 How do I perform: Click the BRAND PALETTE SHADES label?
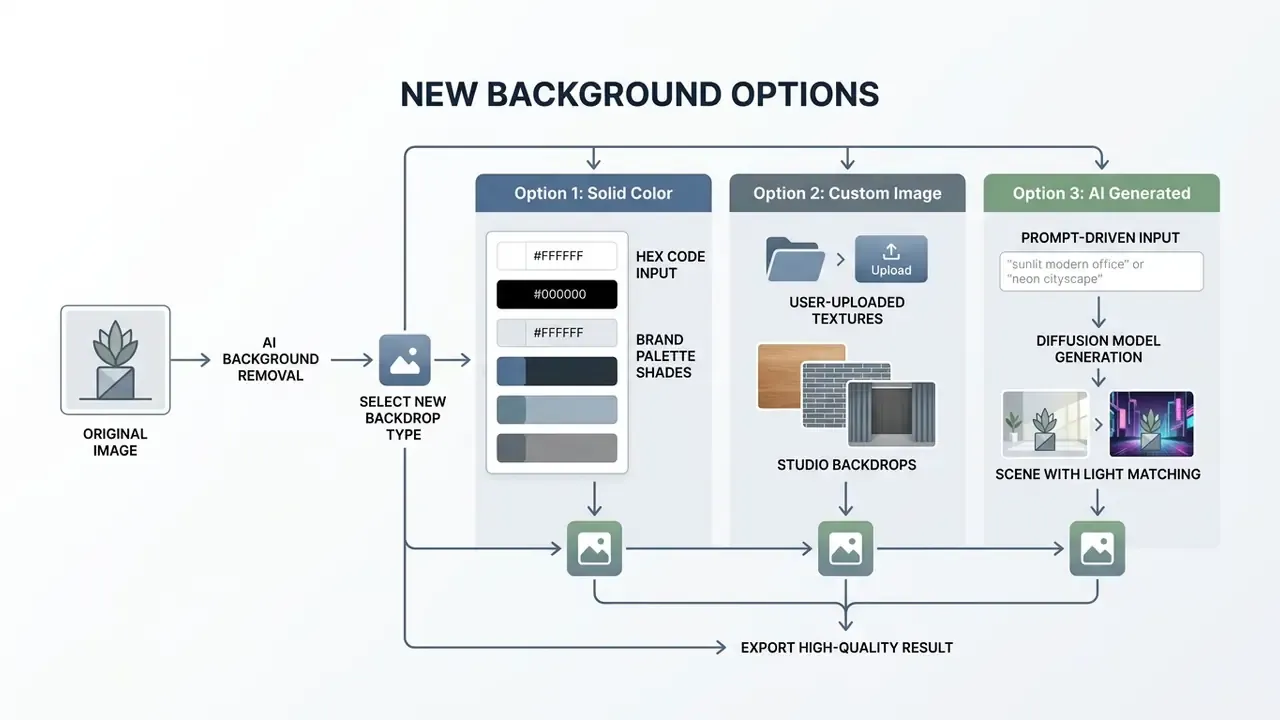[x=665, y=356]
